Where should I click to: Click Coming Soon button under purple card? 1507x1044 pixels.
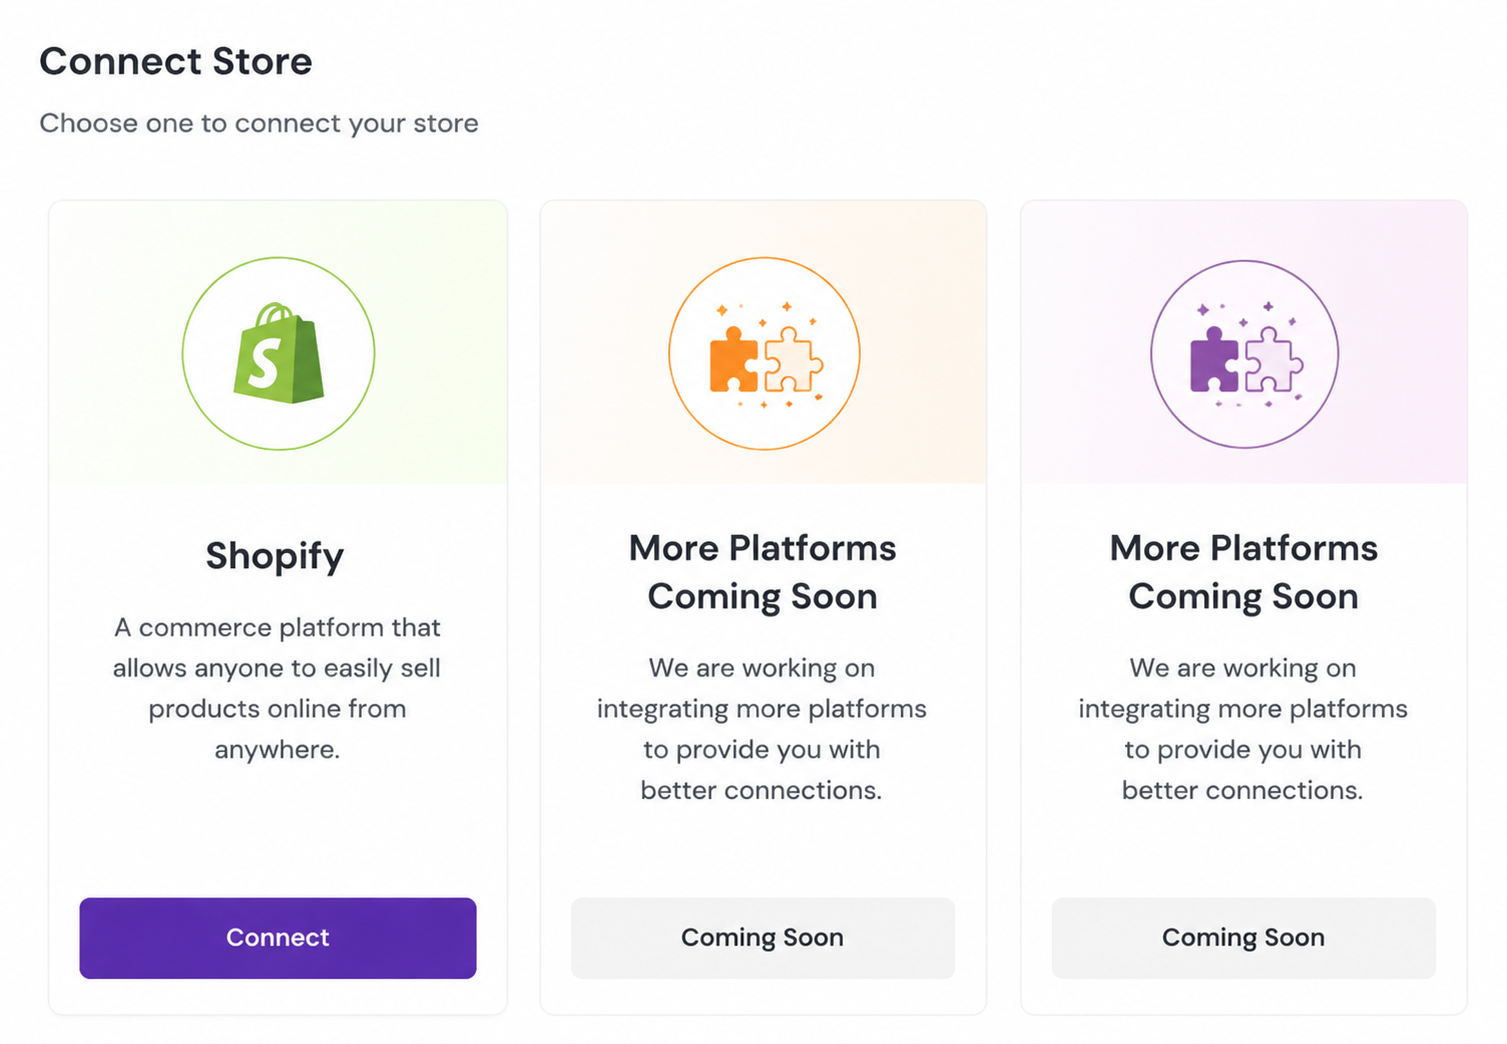(x=1244, y=938)
